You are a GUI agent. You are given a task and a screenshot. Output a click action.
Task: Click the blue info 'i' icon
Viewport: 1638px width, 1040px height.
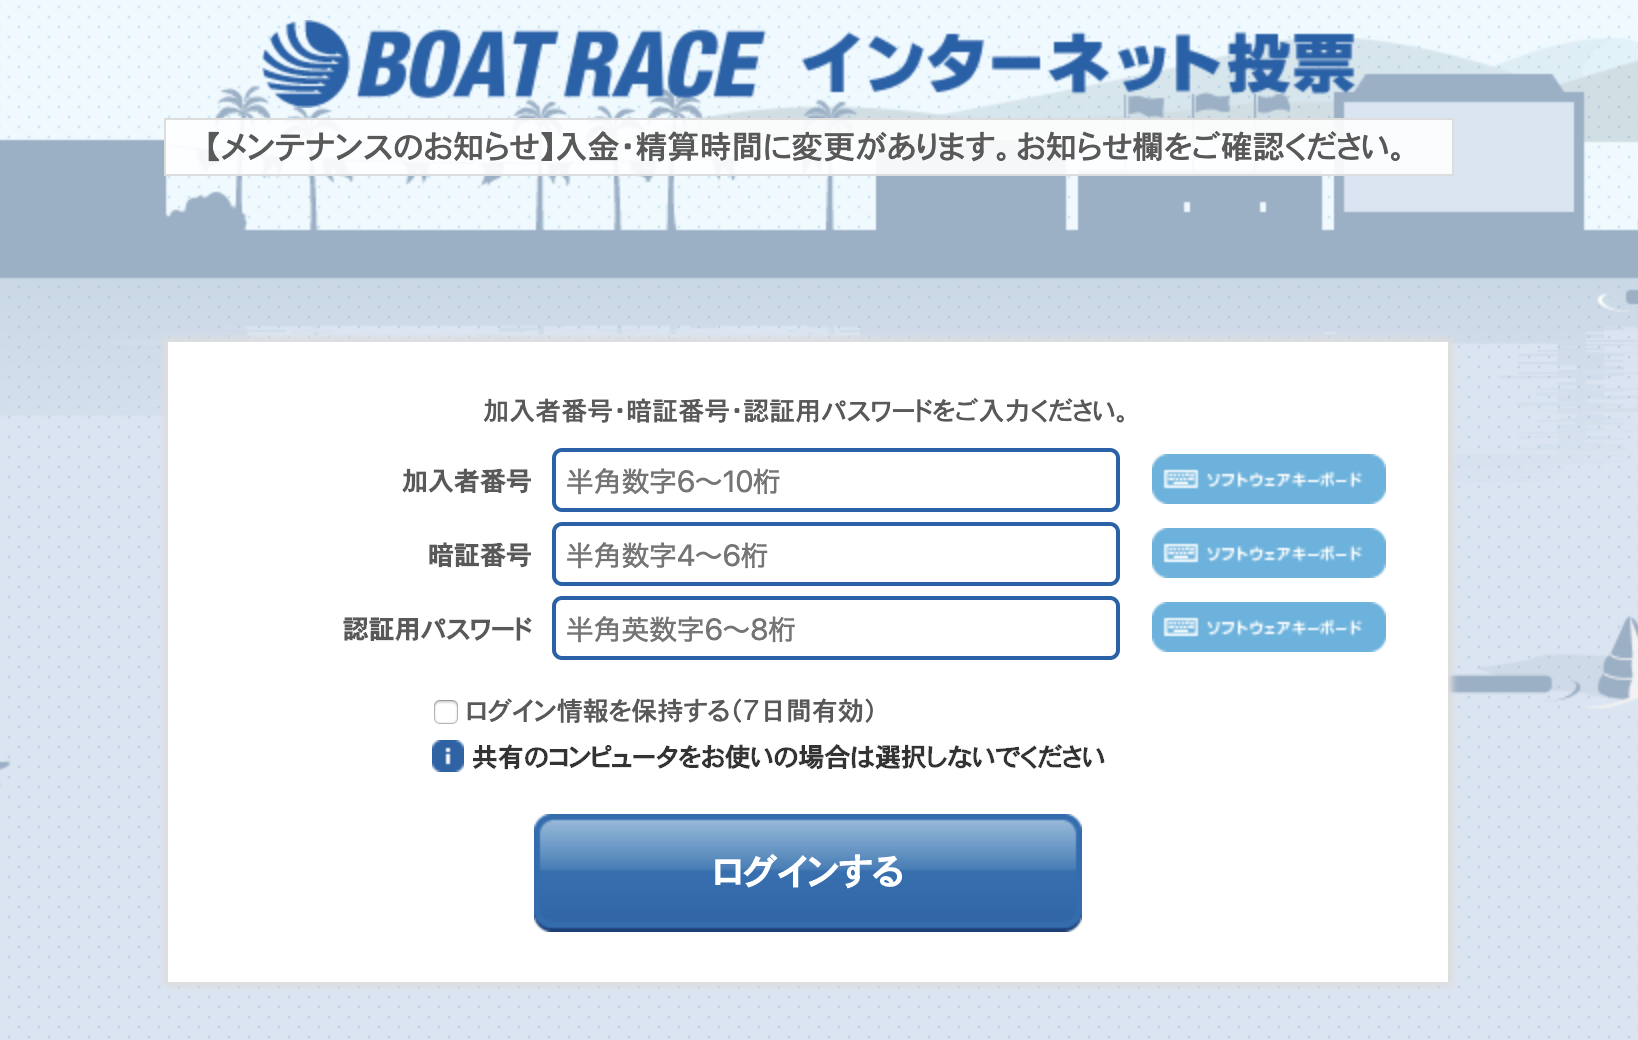pyautogui.click(x=447, y=756)
